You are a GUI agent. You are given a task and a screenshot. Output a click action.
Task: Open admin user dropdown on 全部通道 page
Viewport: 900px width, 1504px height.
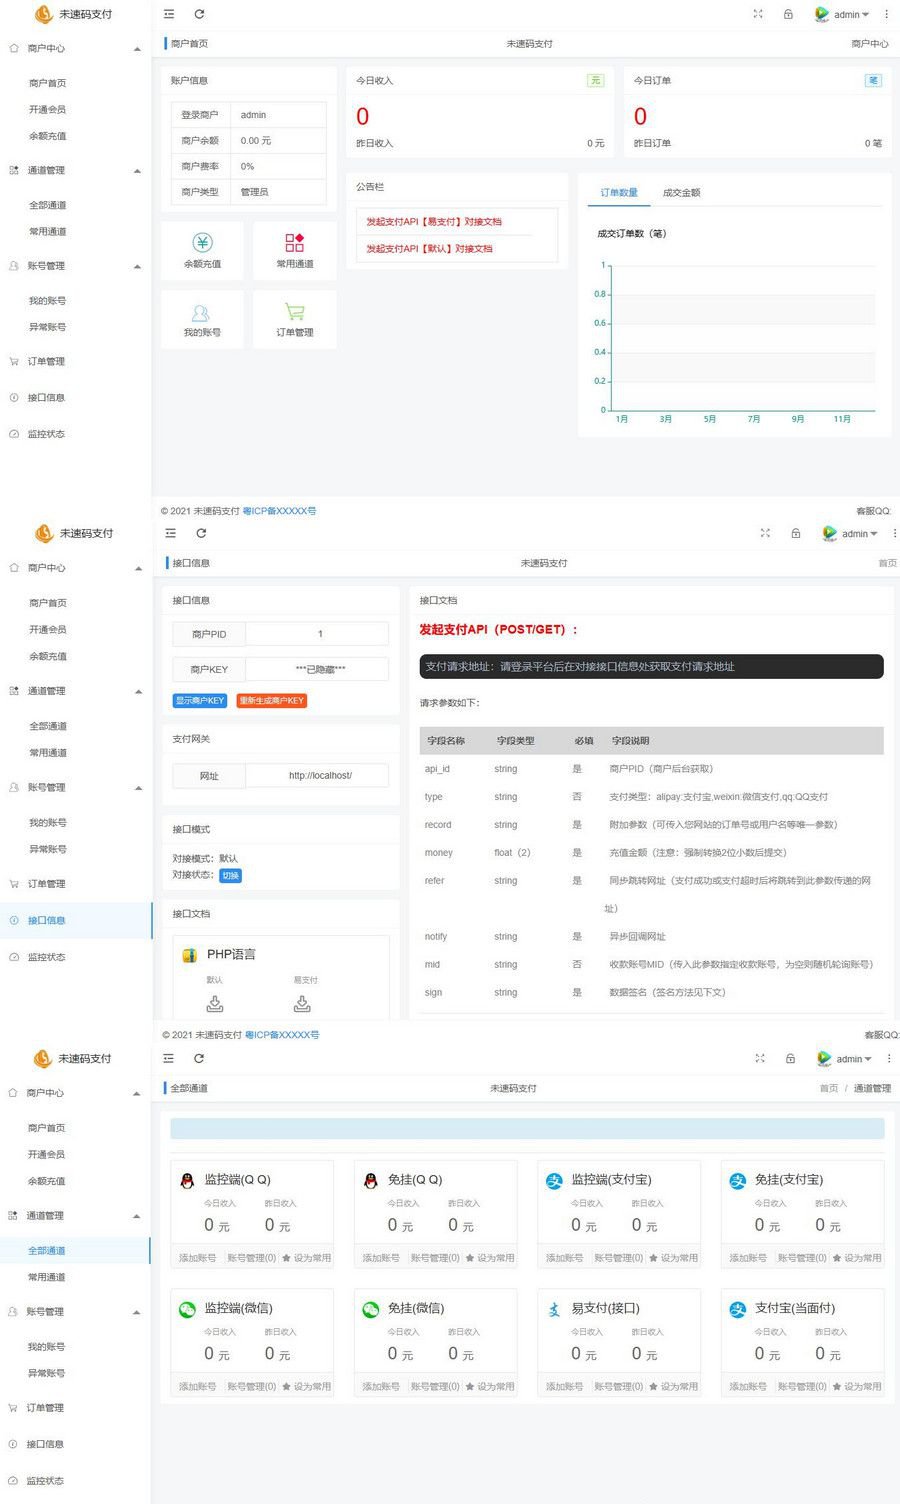(x=845, y=1059)
